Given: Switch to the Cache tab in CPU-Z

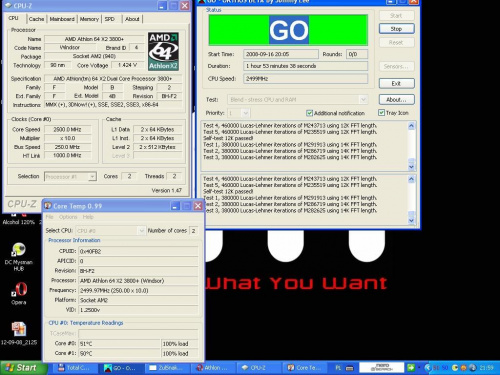Looking at the screenshot, I should (x=36, y=19).
